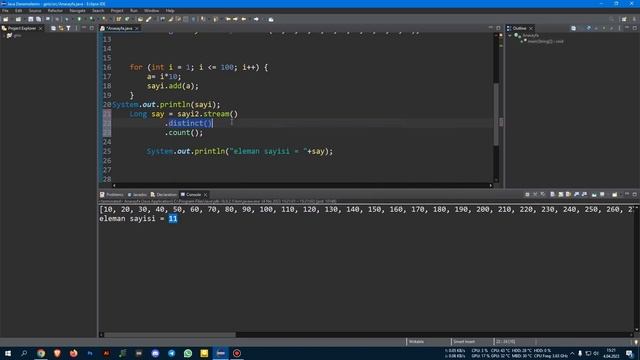Screen dimensions: 640x360
Task: Open the Edit menu
Action: point(18,11)
